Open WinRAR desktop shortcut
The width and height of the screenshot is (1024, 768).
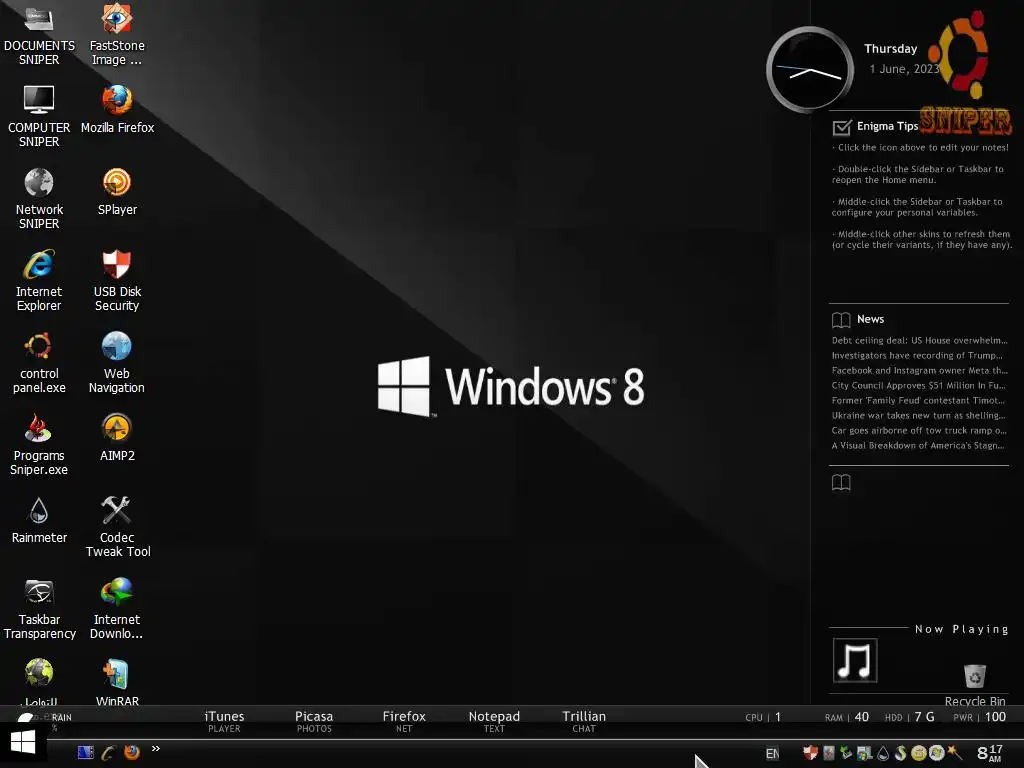click(x=117, y=682)
